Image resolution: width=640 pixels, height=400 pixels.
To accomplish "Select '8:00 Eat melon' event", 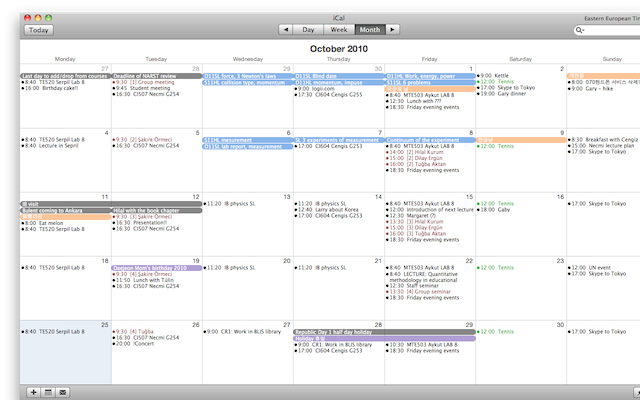I will (x=42, y=223).
